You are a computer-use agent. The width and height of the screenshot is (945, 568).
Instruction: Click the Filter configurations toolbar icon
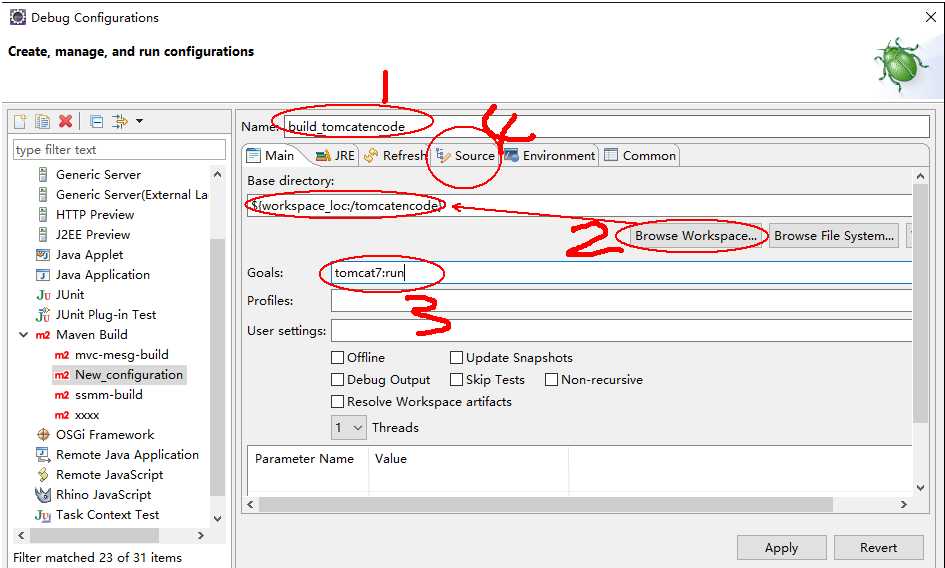point(120,121)
